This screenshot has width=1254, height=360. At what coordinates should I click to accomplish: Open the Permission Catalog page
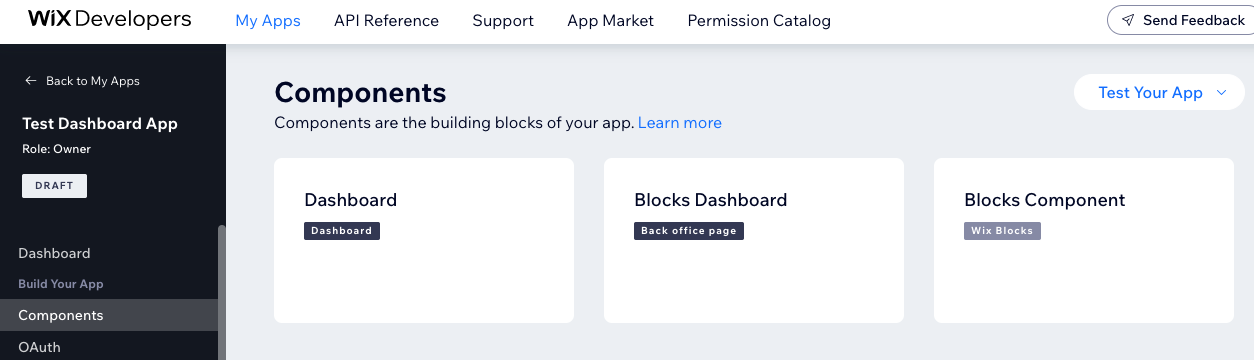pyautogui.click(x=759, y=20)
